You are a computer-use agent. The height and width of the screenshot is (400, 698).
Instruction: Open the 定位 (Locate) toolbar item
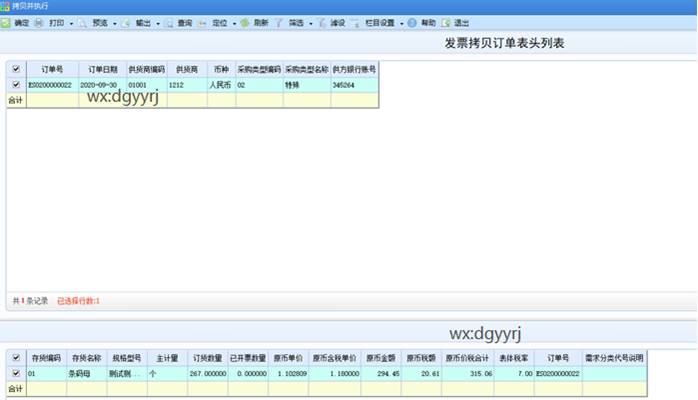point(213,21)
